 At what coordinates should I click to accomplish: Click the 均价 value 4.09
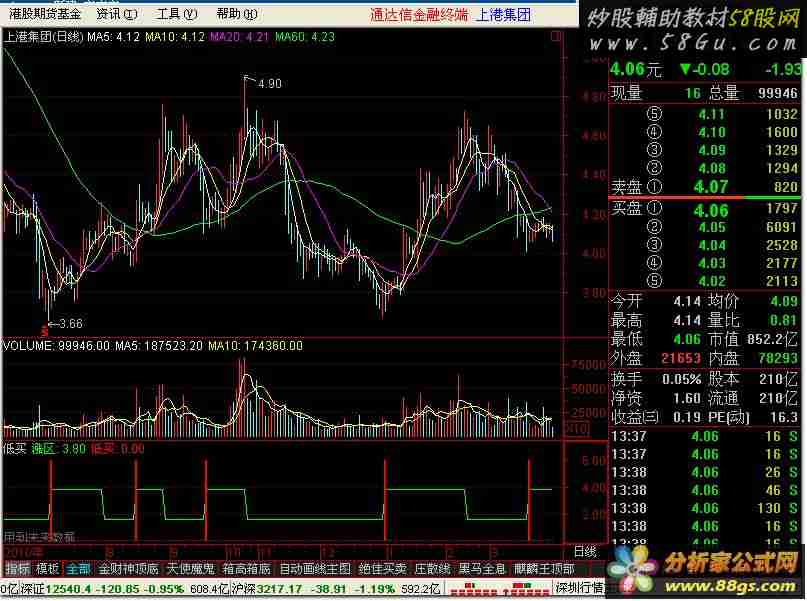(x=784, y=301)
